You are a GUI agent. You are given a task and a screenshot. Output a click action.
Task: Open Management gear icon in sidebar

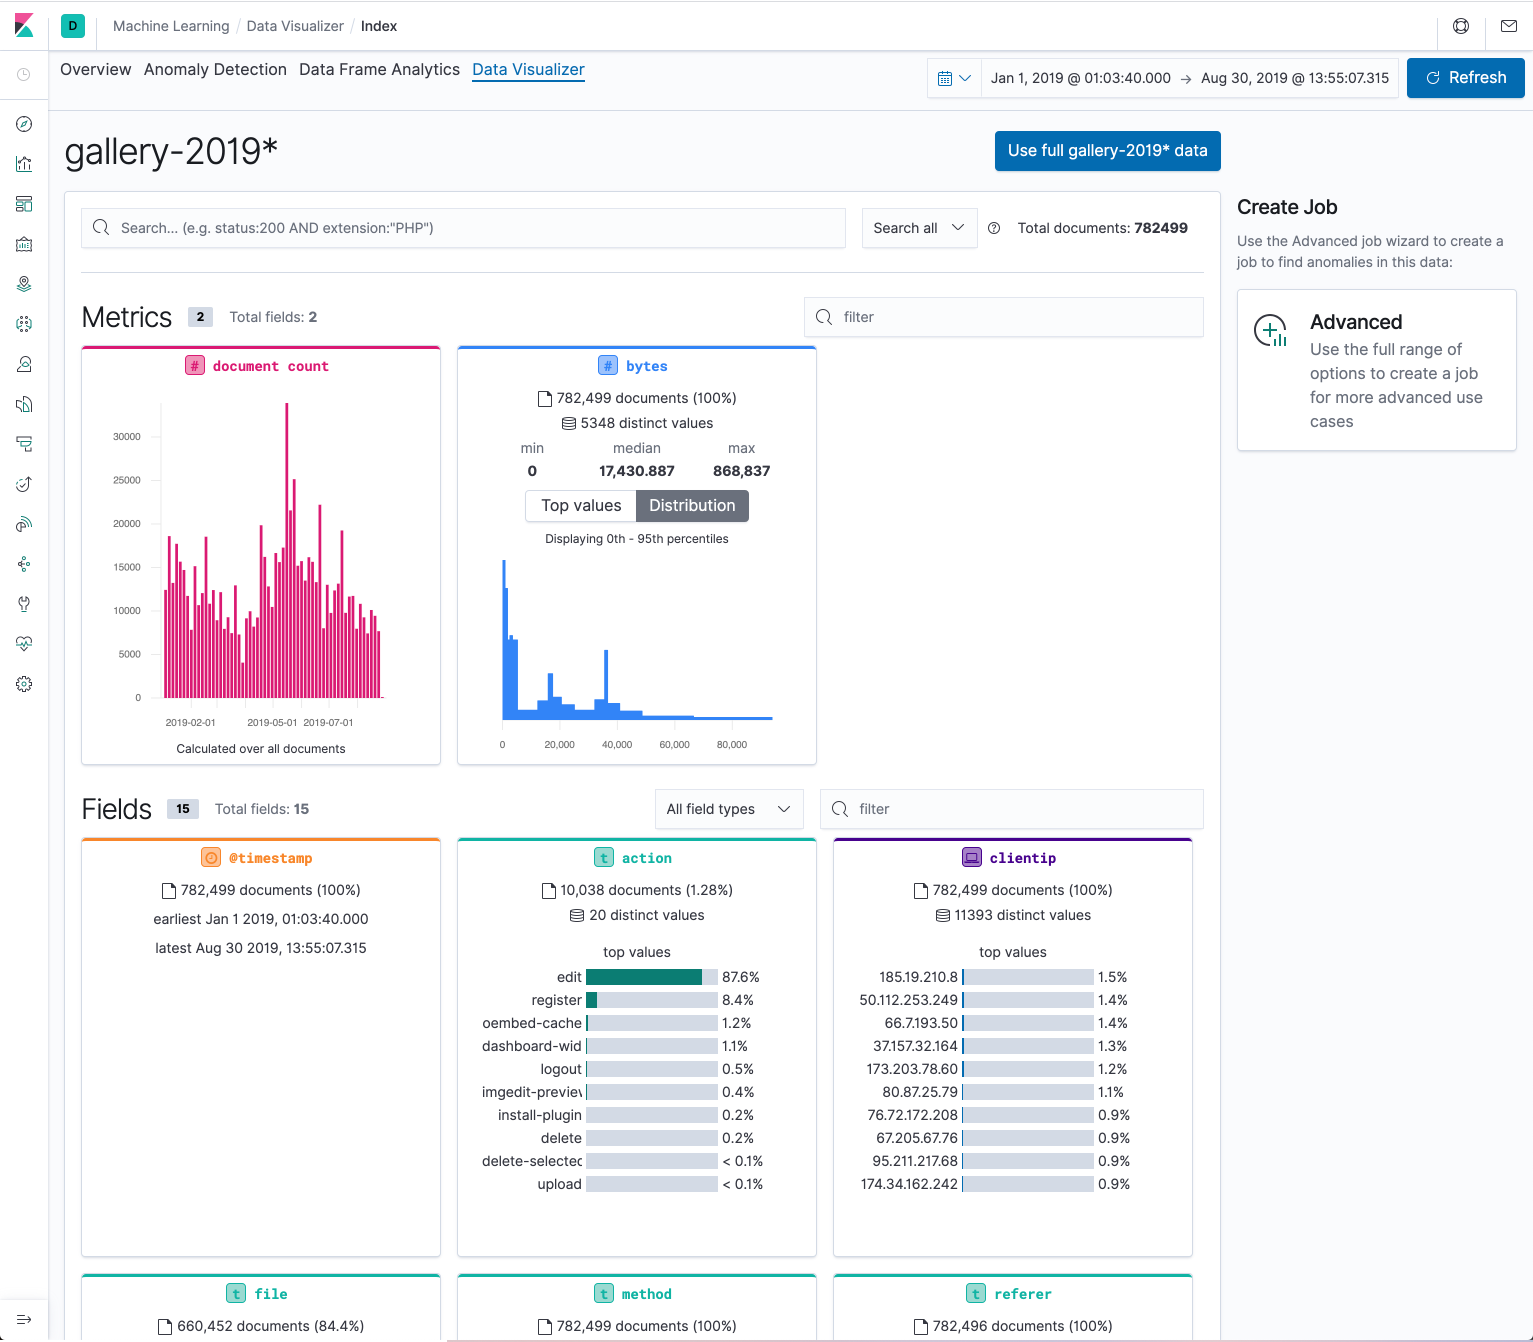click(x=24, y=684)
